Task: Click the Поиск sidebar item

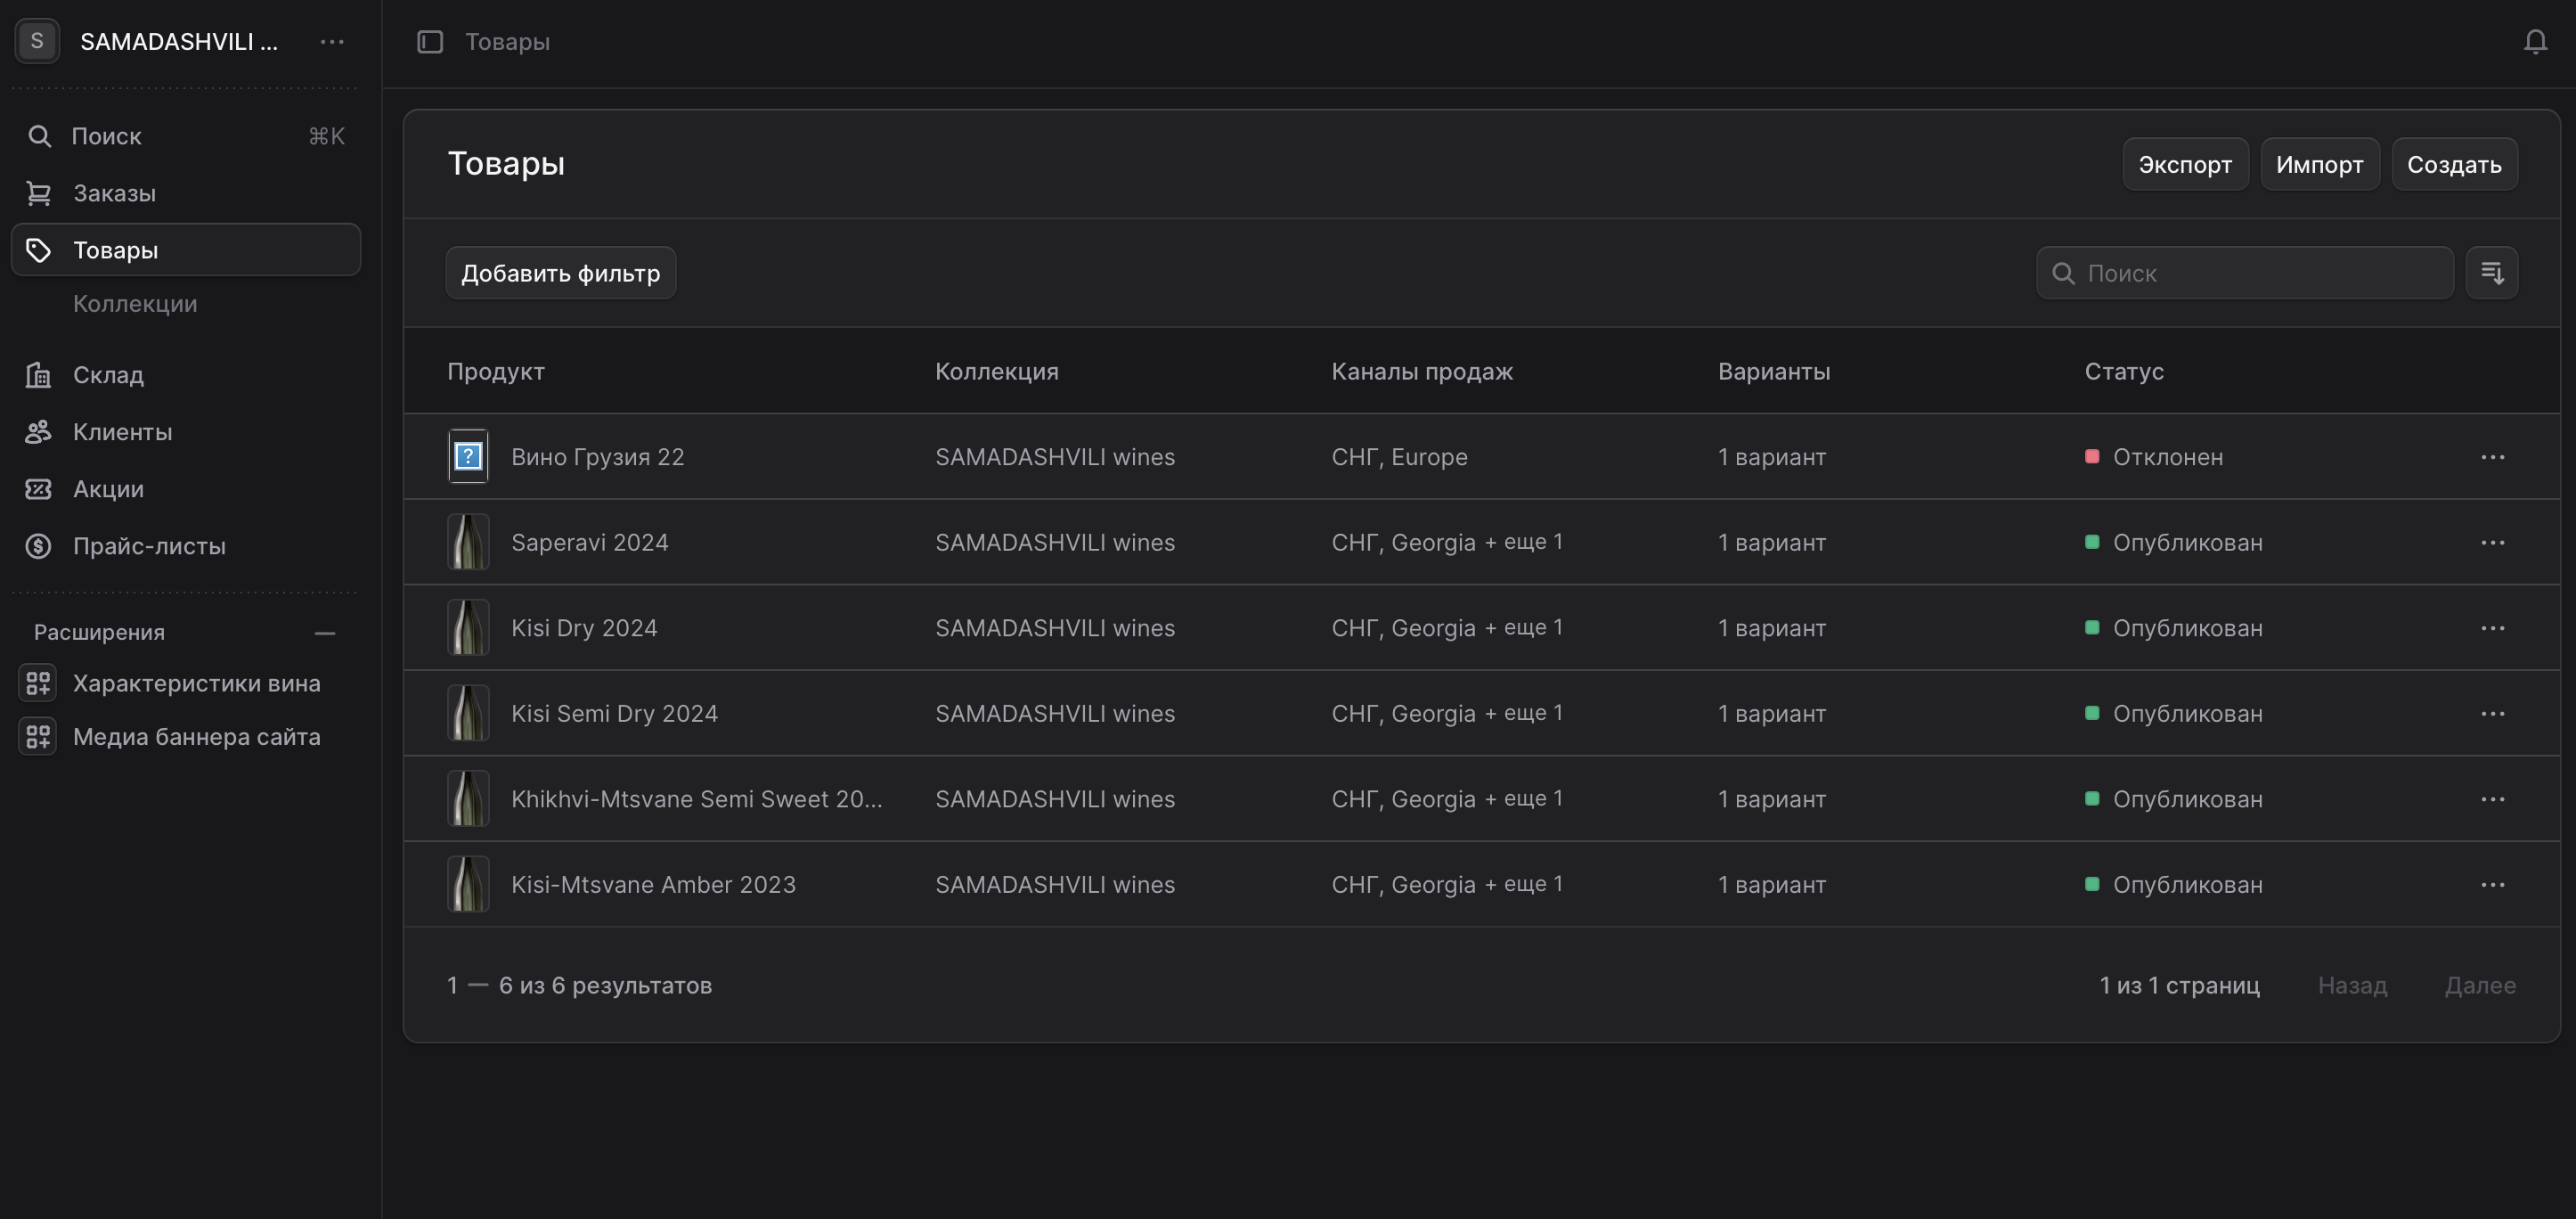Action: coord(186,136)
